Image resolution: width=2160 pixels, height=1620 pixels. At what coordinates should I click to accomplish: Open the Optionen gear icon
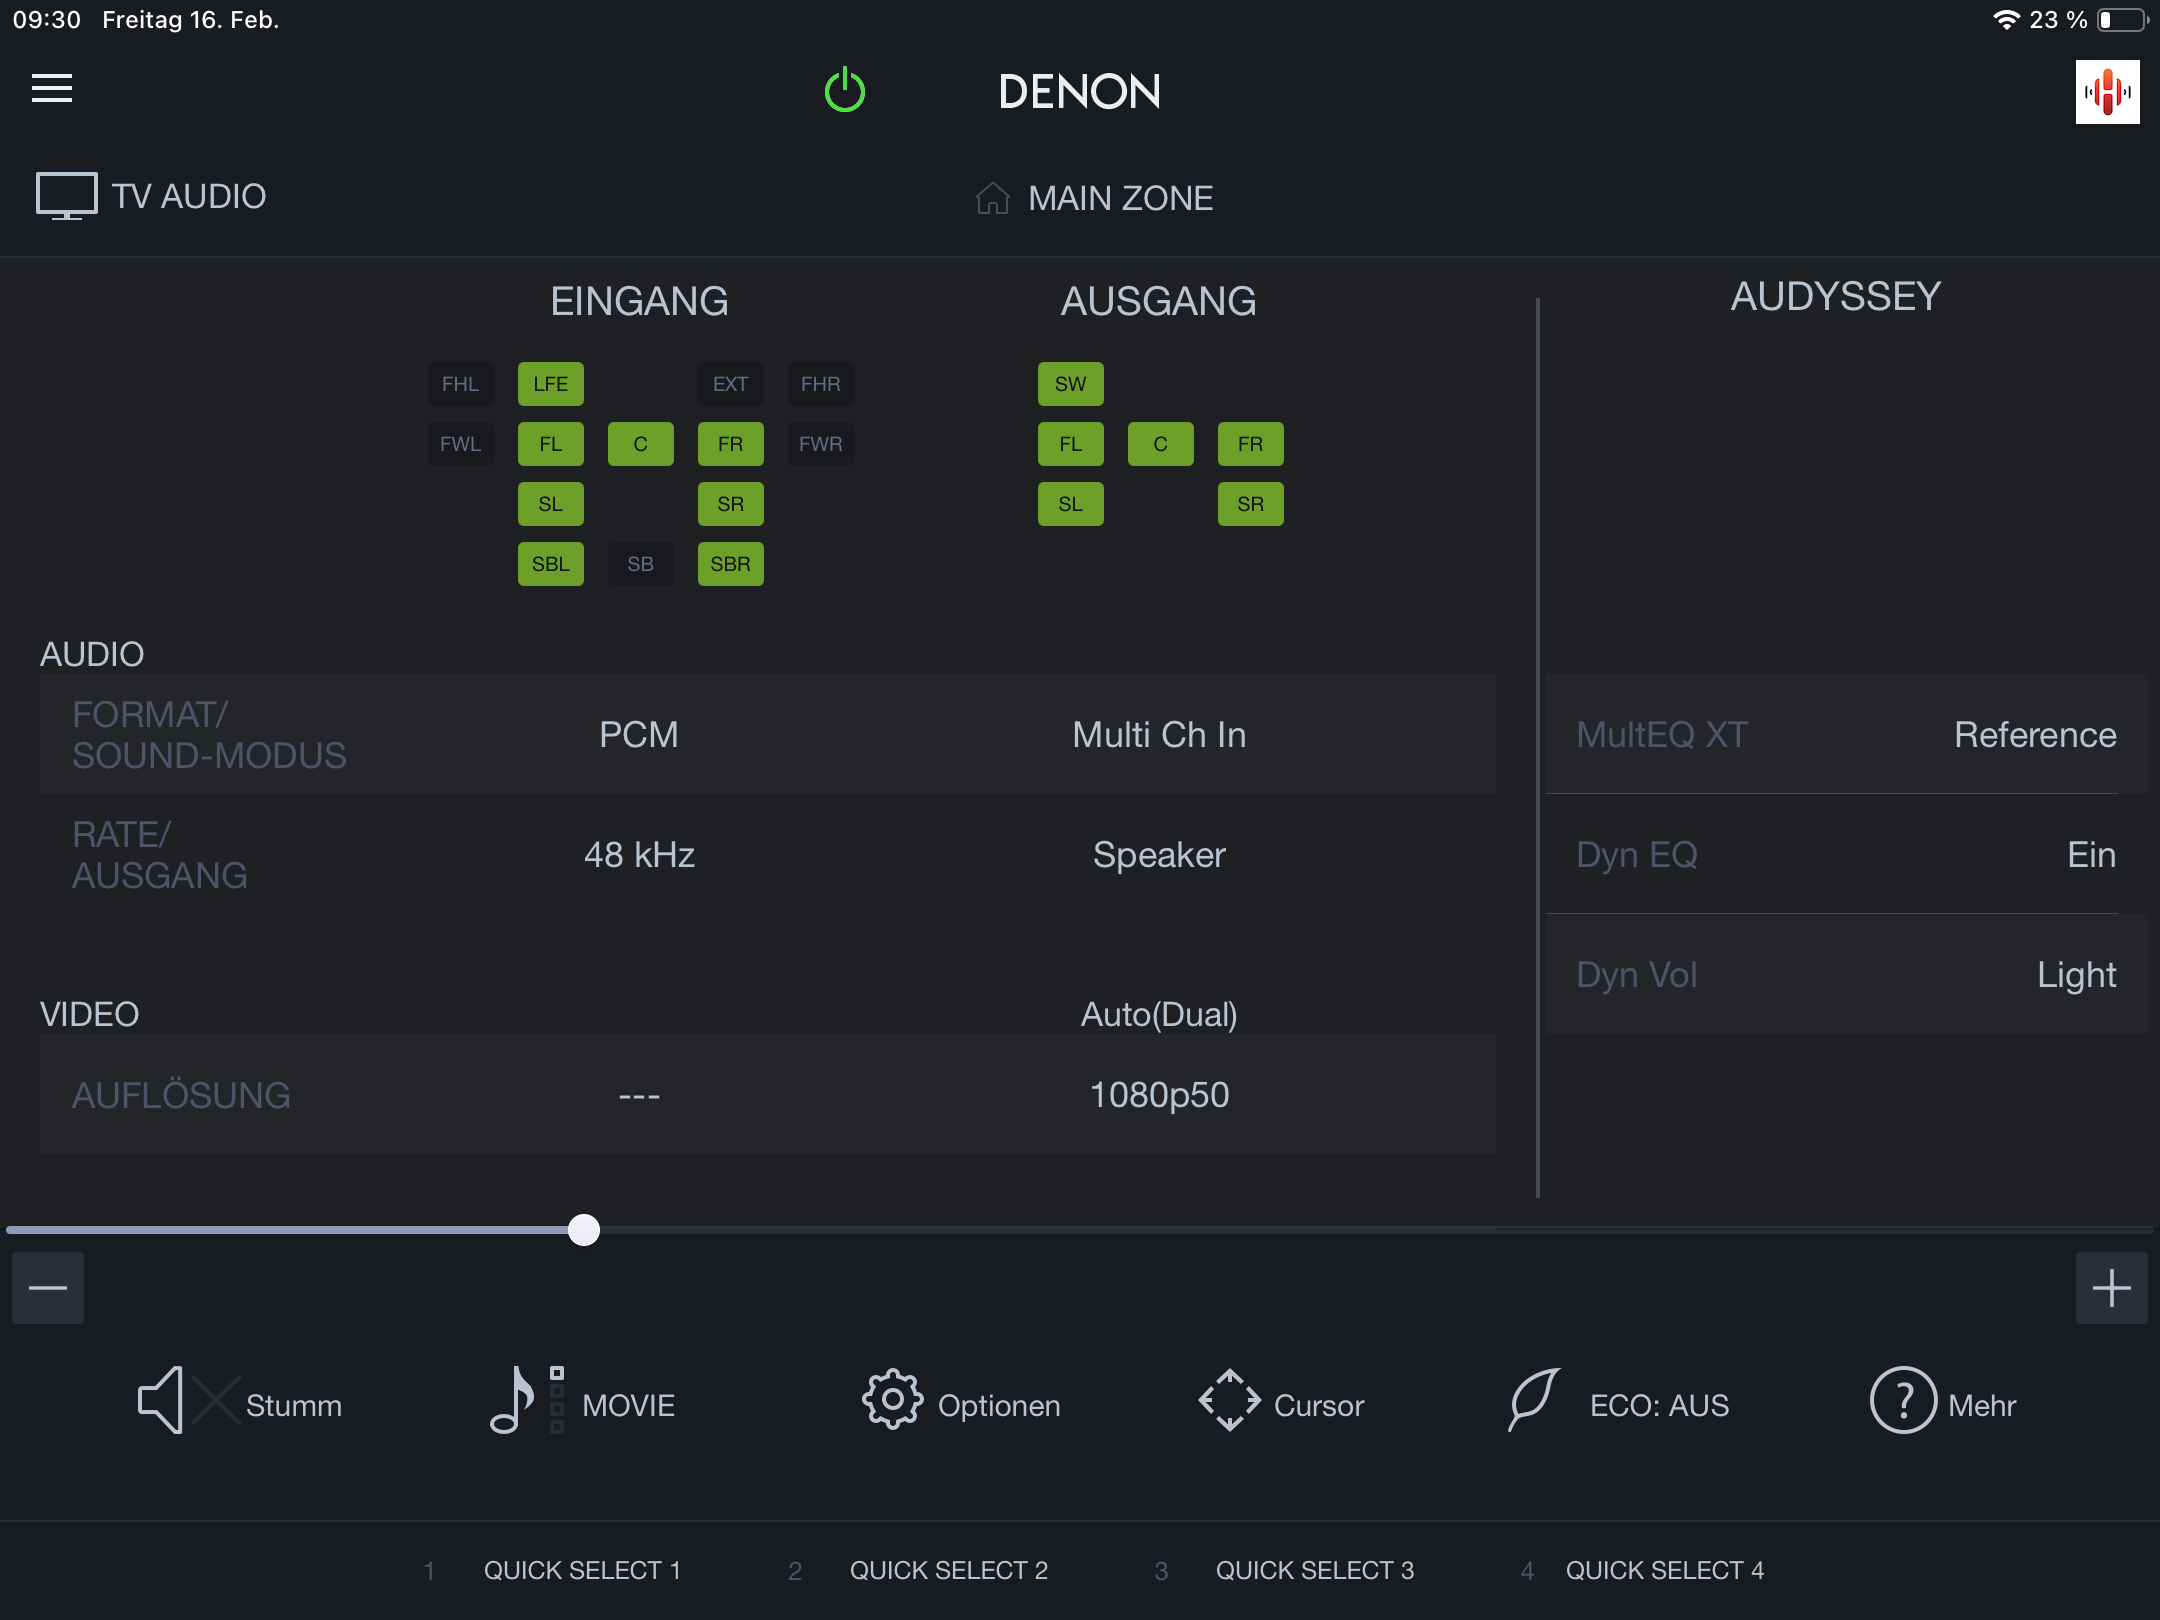point(892,1400)
